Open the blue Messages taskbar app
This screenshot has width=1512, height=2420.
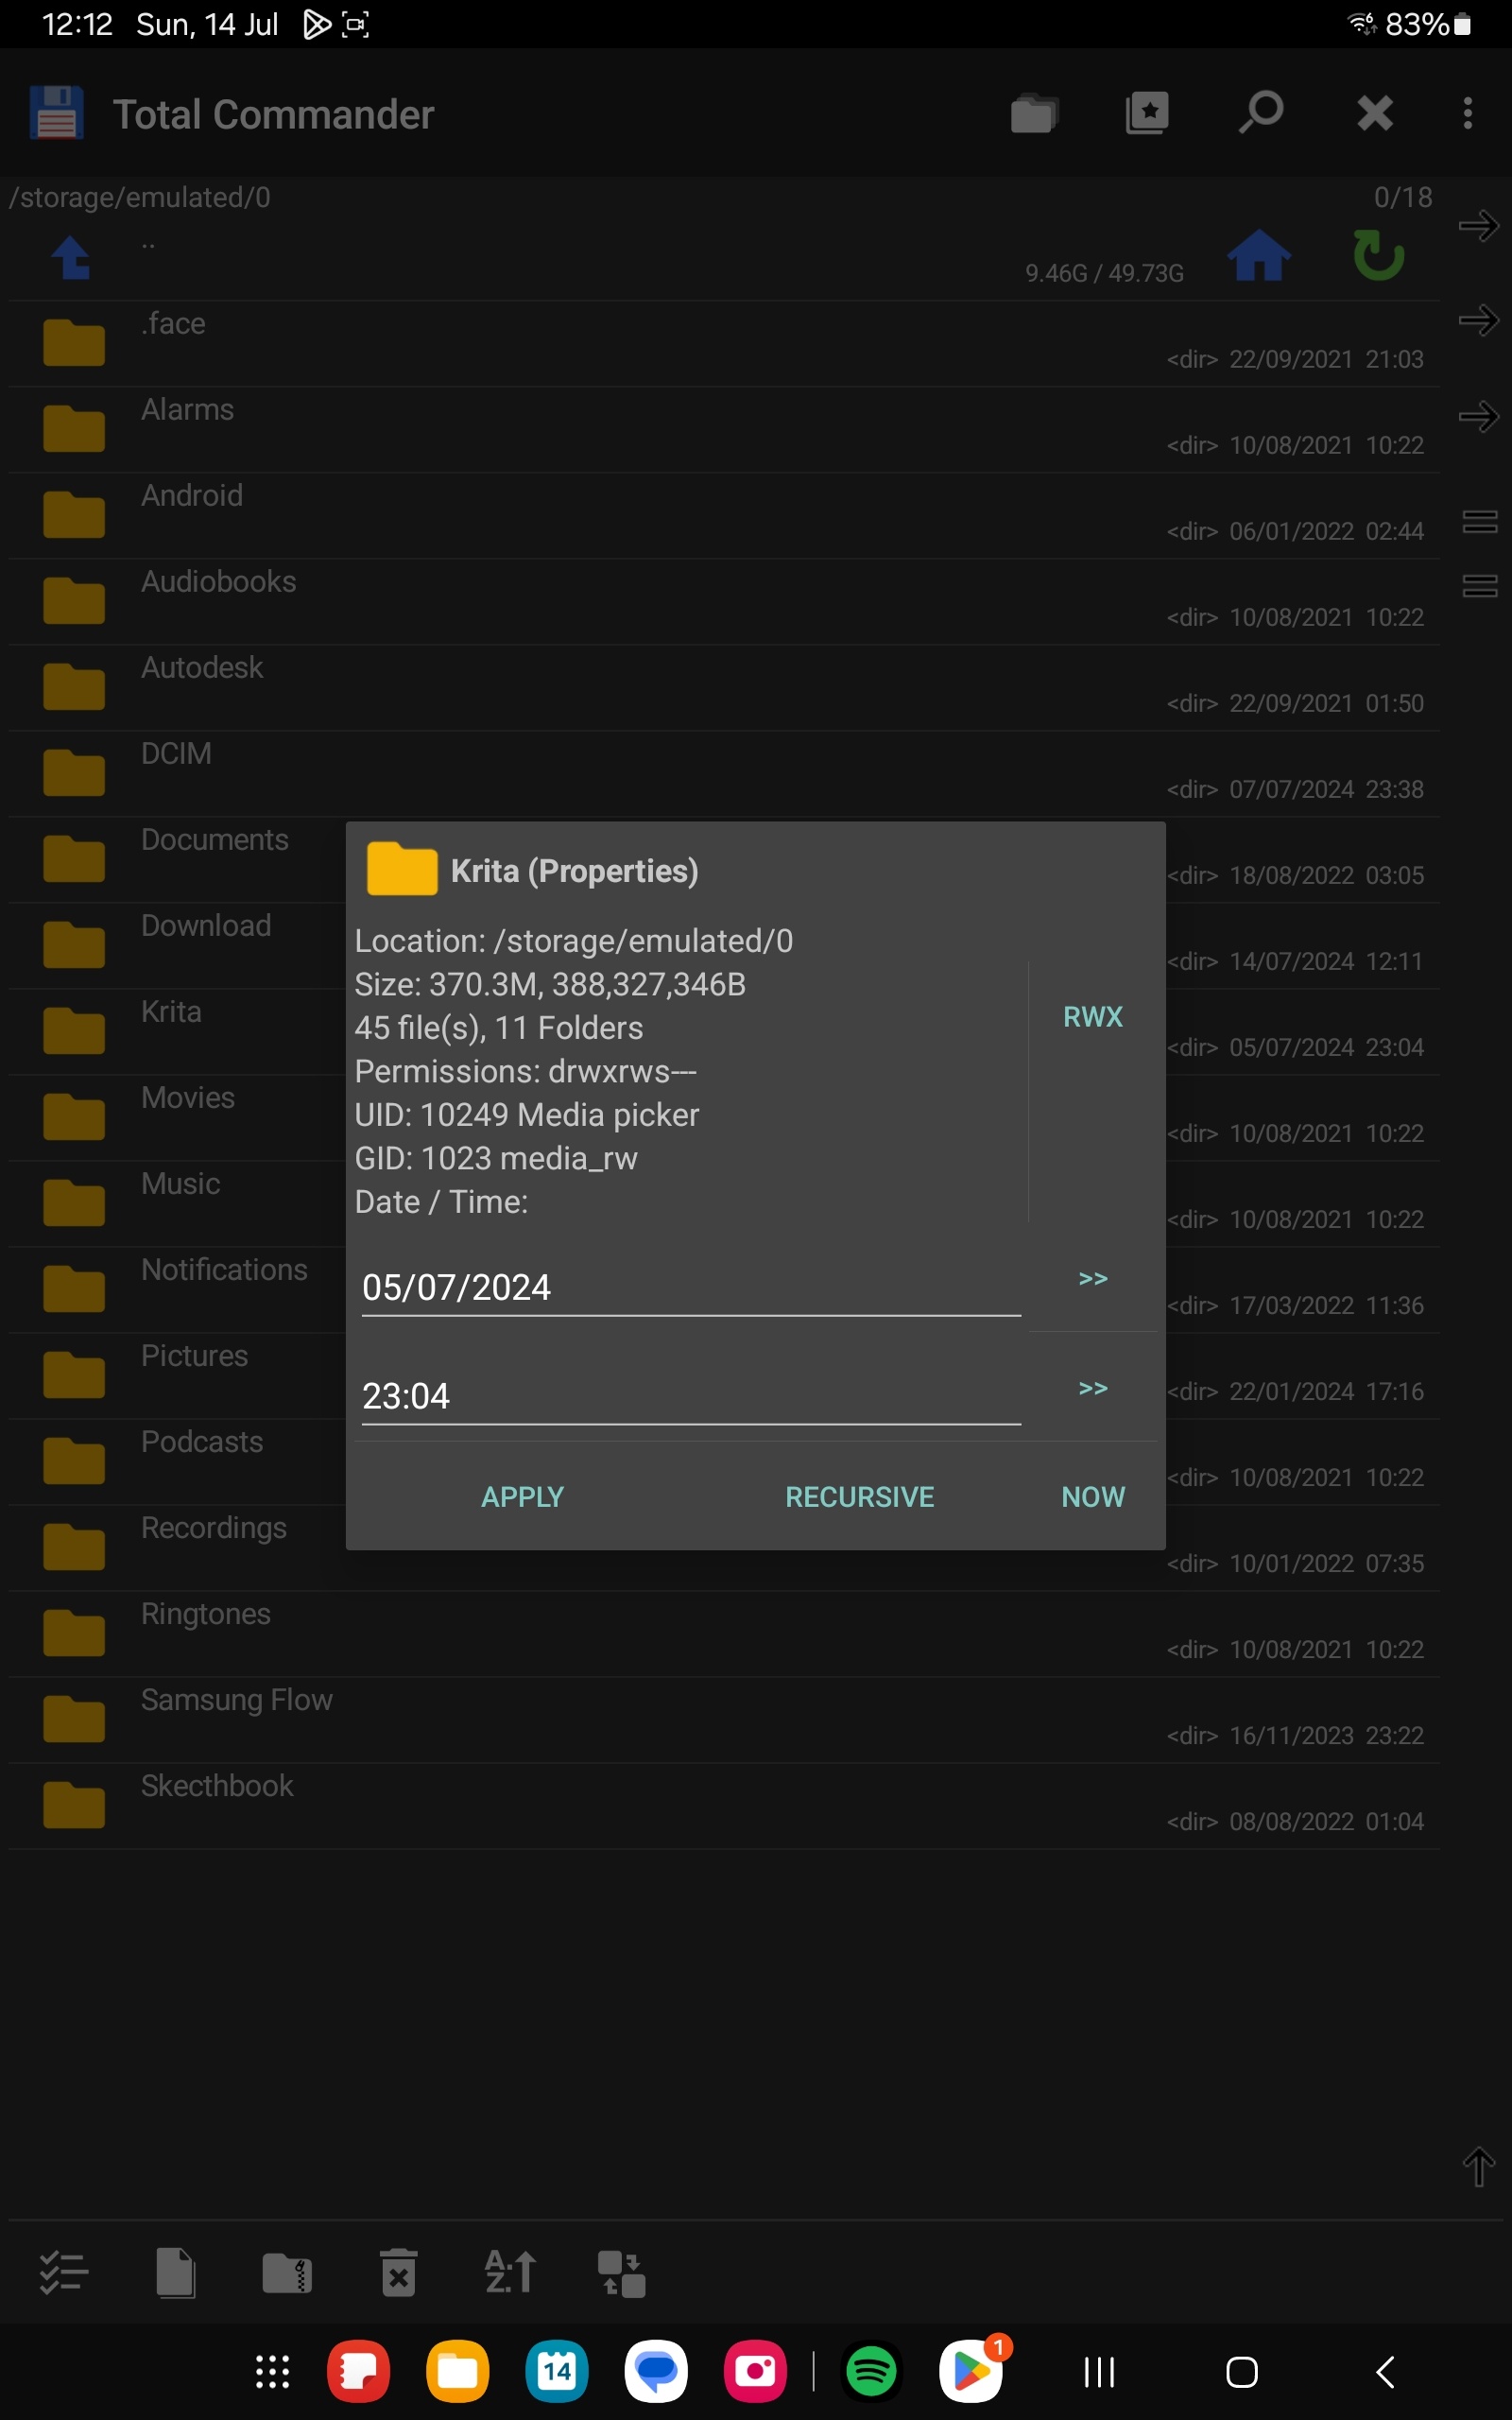click(x=656, y=2371)
